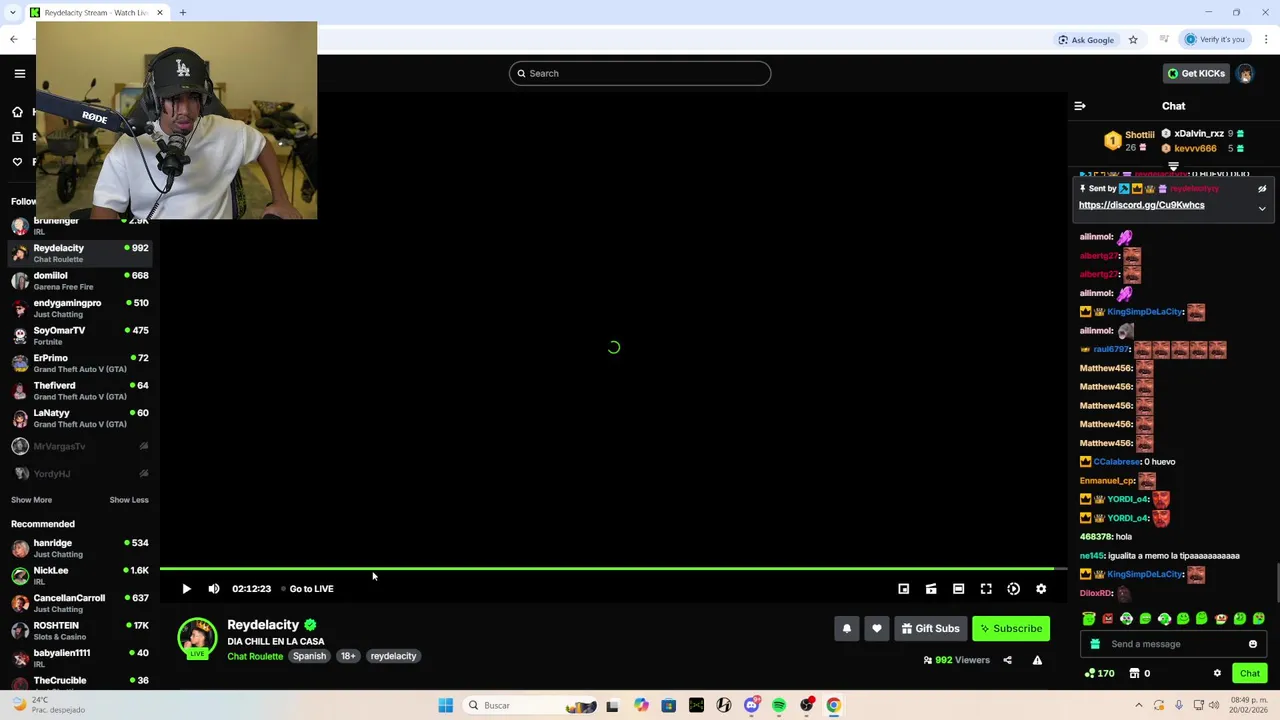The height and width of the screenshot is (720, 1280).
Task: Follow Reydelacity with the heart button
Action: [x=877, y=628]
